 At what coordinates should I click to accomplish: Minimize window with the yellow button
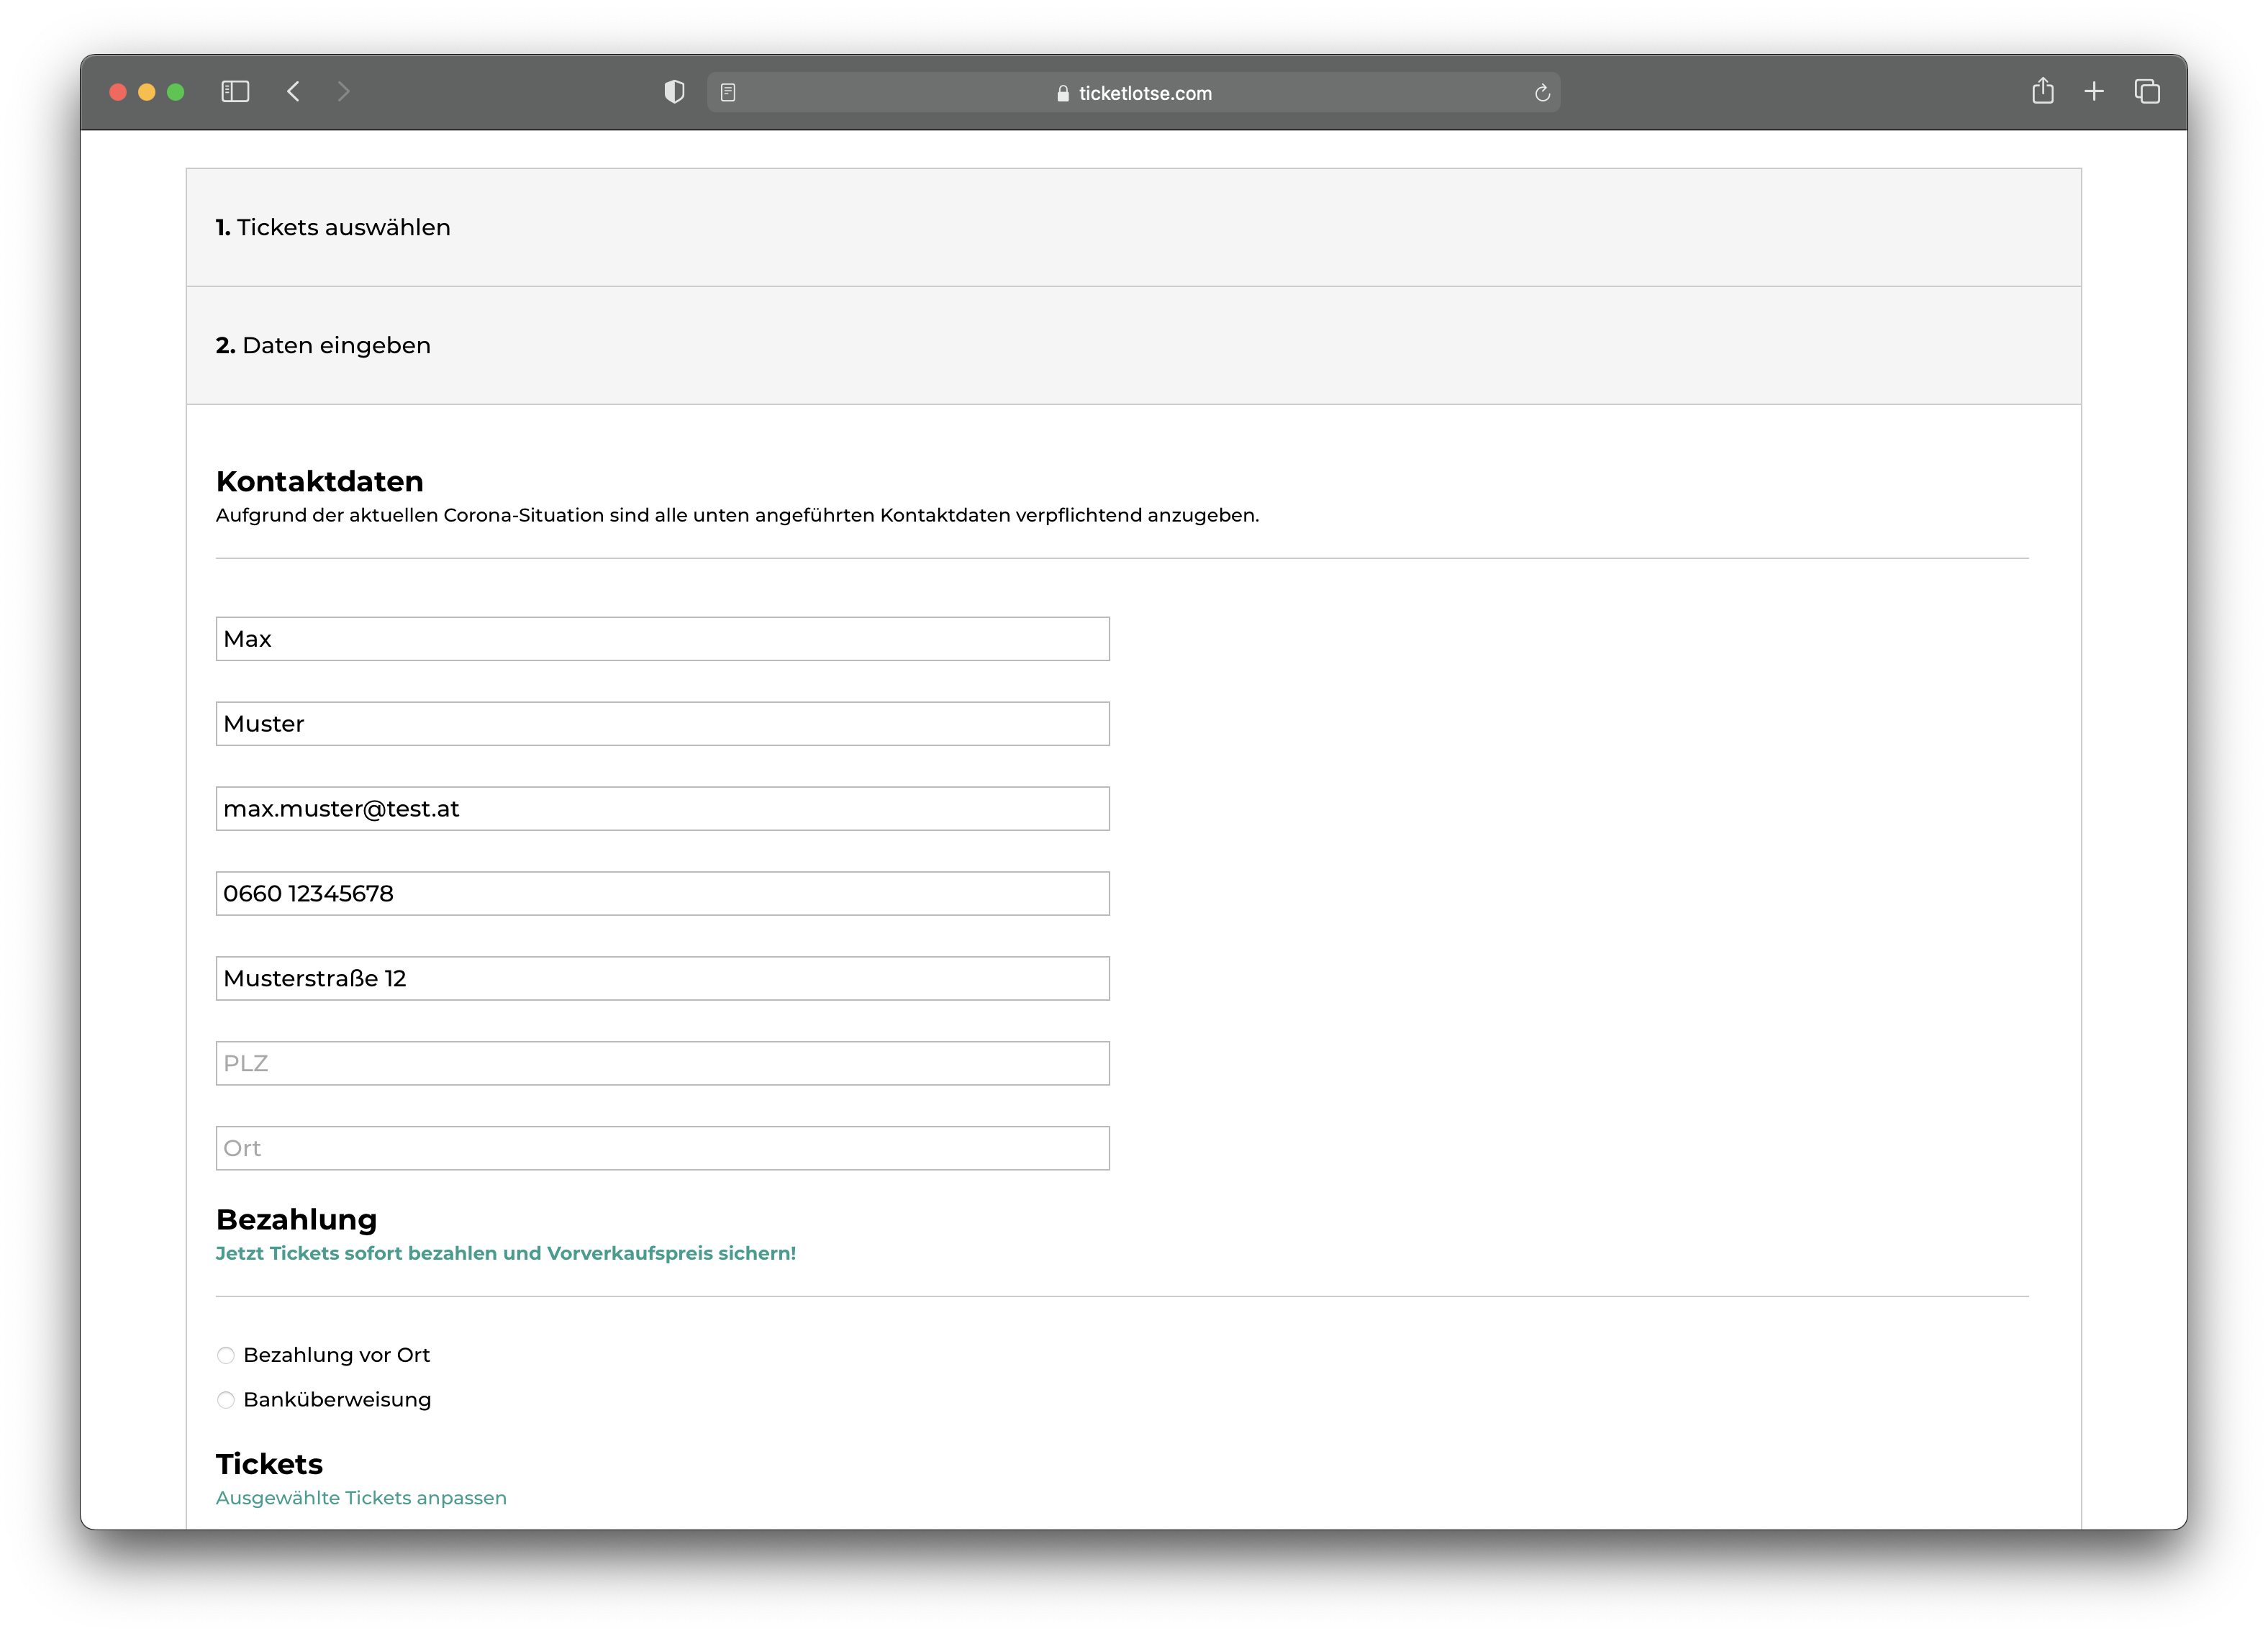pyautogui.click(x=147, y=92)
